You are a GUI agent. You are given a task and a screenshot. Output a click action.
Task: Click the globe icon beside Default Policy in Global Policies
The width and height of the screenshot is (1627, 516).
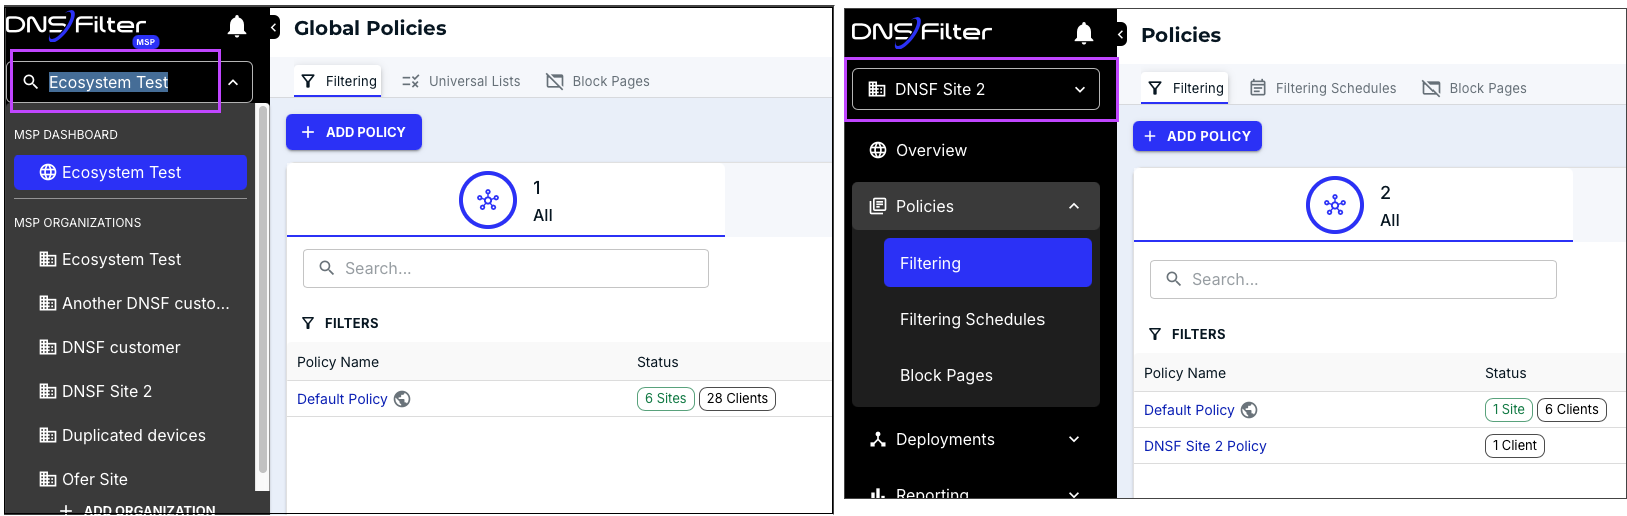402,399
